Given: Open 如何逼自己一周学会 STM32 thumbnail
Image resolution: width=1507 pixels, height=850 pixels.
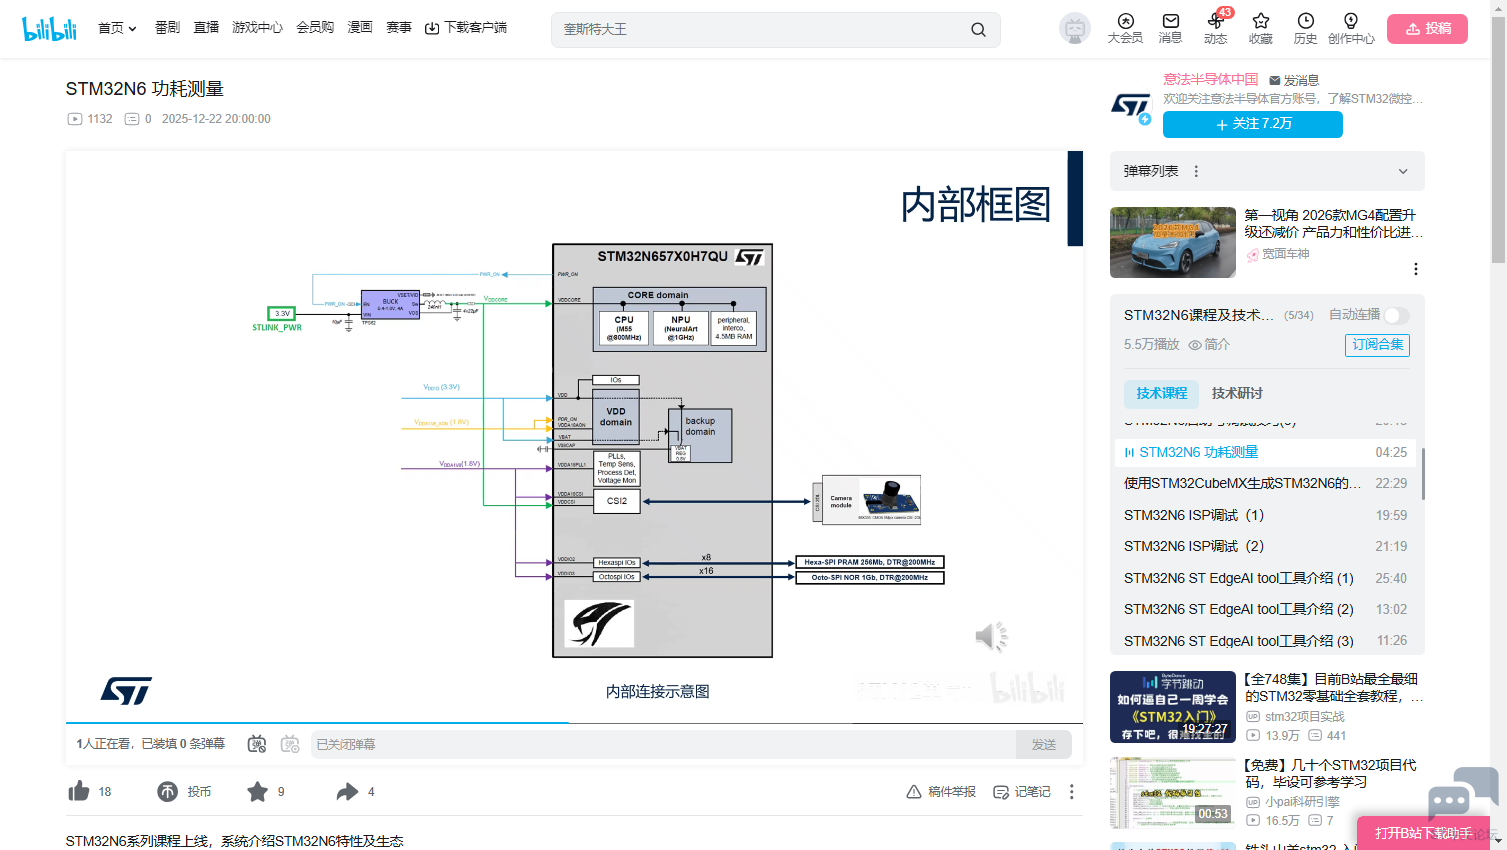Looking at the screenshot, I should point(1173,707).
